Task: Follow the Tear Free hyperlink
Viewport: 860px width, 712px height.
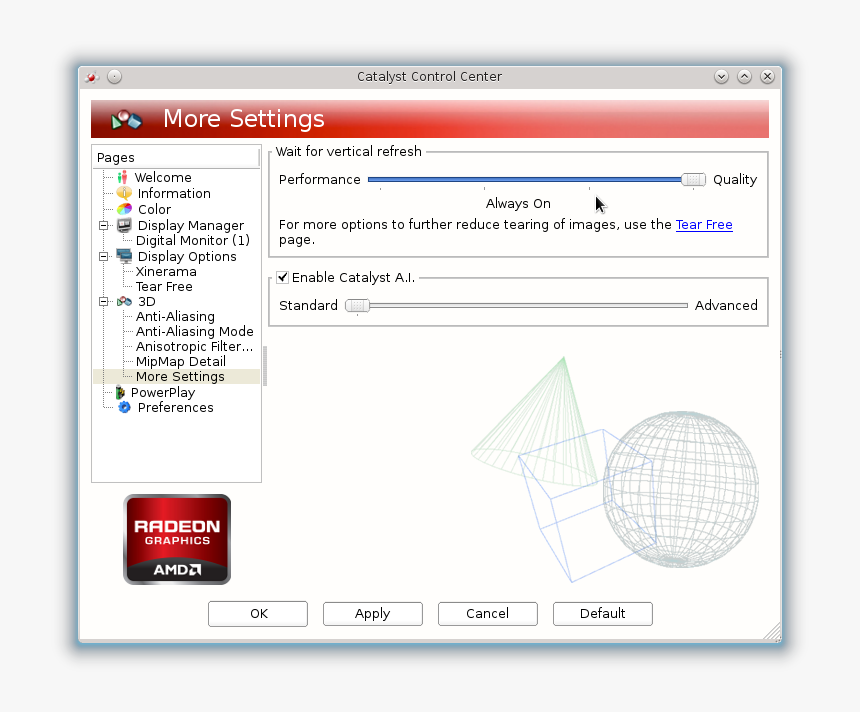Action: [x=704, y=224]
